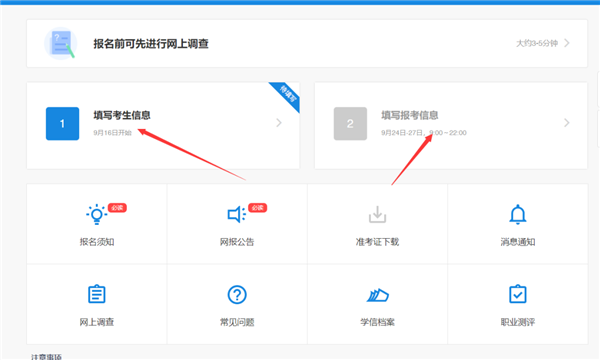This screenshot has height=360, width=600.
Task: Expand the 填写考生信息 chevron arrow
Action: [x=279, y=123]
